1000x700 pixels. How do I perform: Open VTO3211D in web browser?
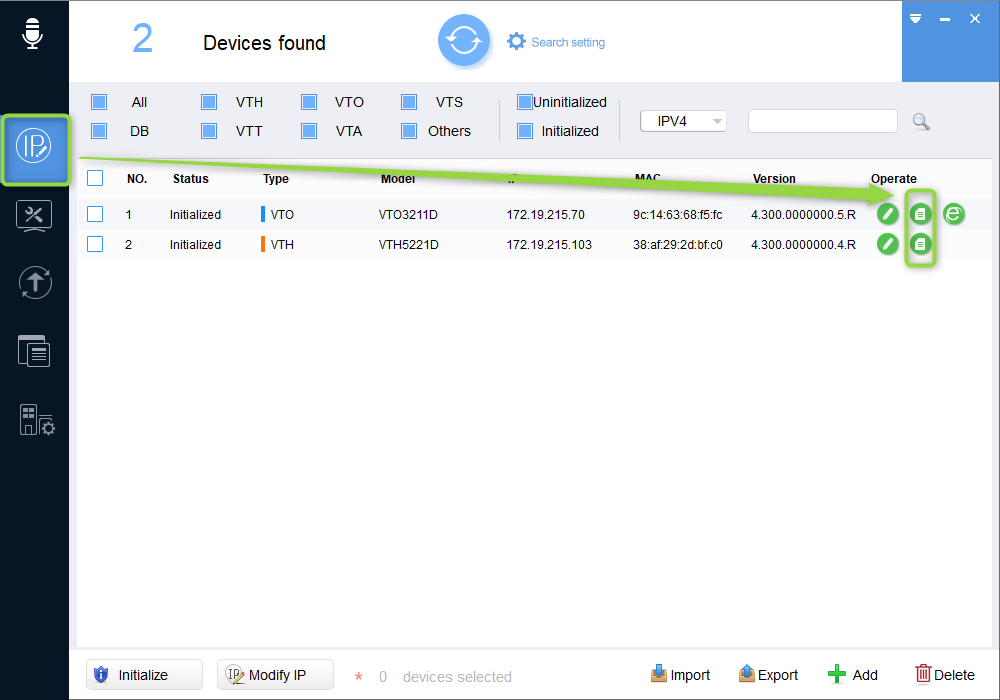pyautogui.click(x=953, y=214)
